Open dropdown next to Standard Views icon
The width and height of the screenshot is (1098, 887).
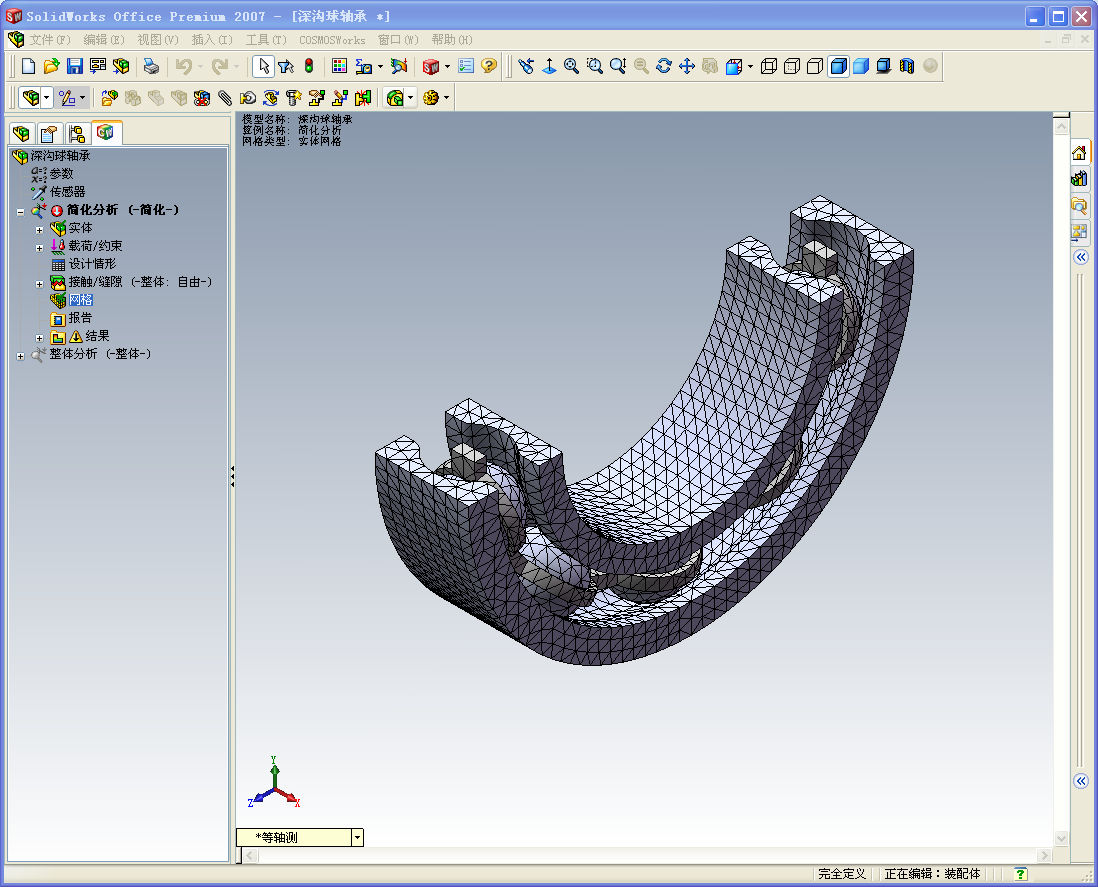[750, 67]
